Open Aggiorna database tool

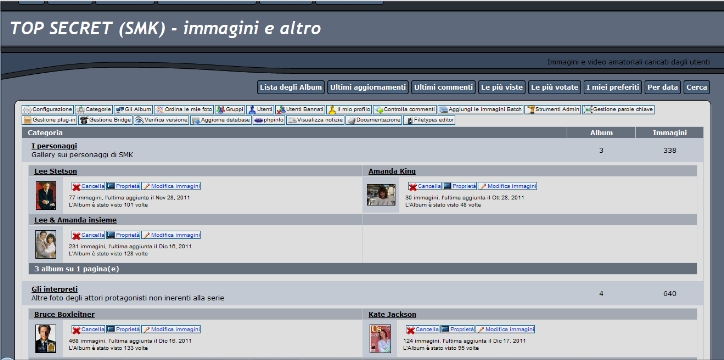pos(221,120)
